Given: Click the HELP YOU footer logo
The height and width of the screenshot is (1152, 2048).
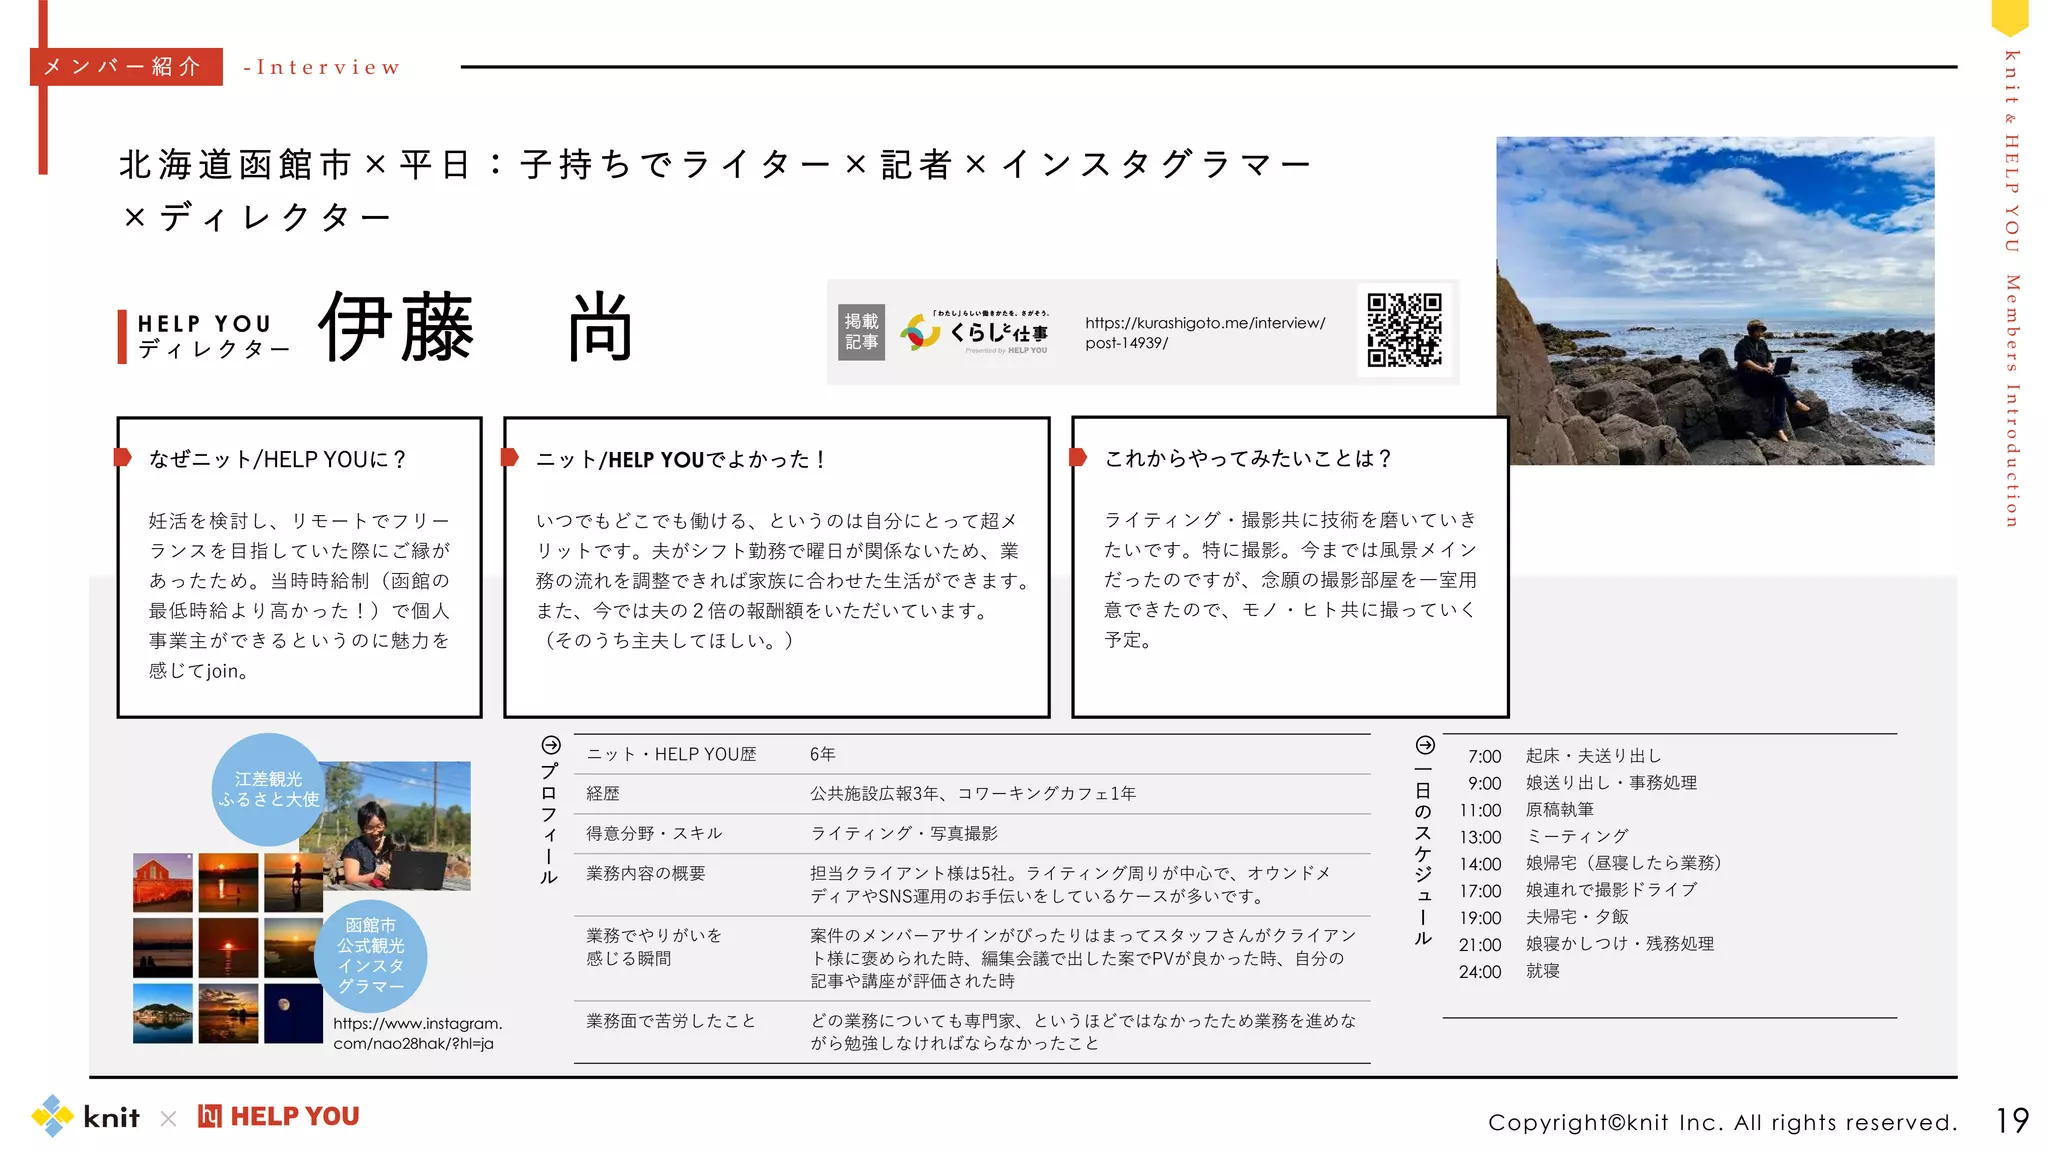Looking at the screenshot, I should tap(279, 1116).
